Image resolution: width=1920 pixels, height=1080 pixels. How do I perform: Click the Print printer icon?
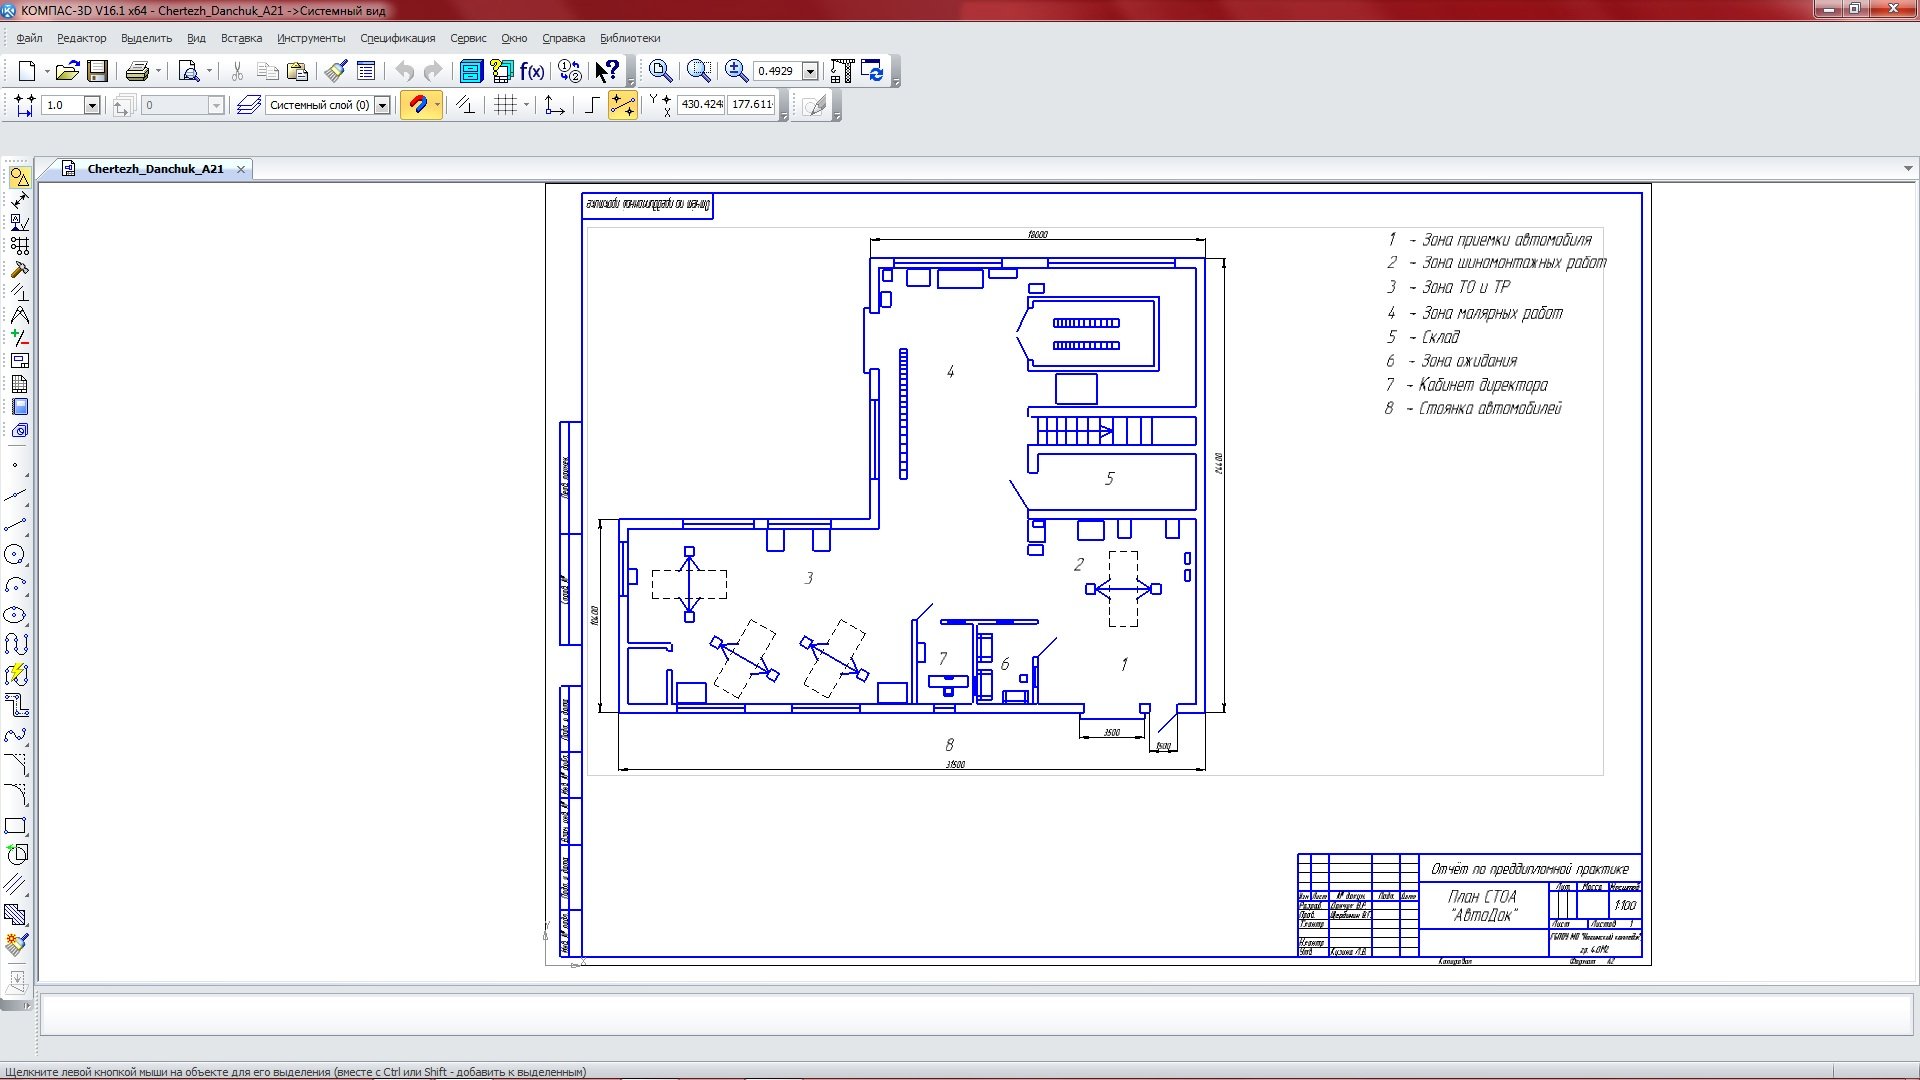point(137,71)
